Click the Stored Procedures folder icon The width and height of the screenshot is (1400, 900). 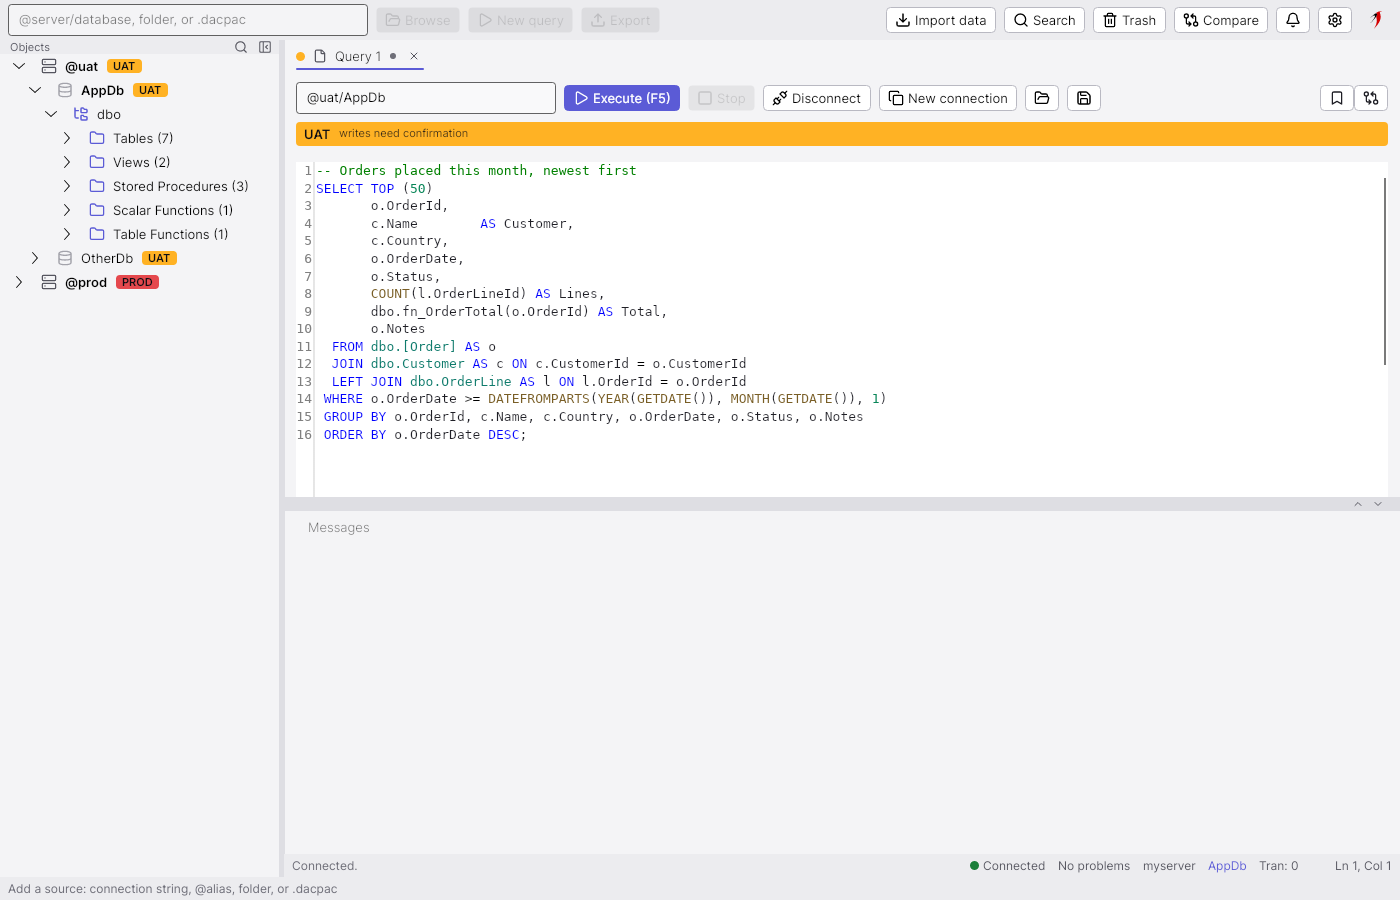coord(97,186)
